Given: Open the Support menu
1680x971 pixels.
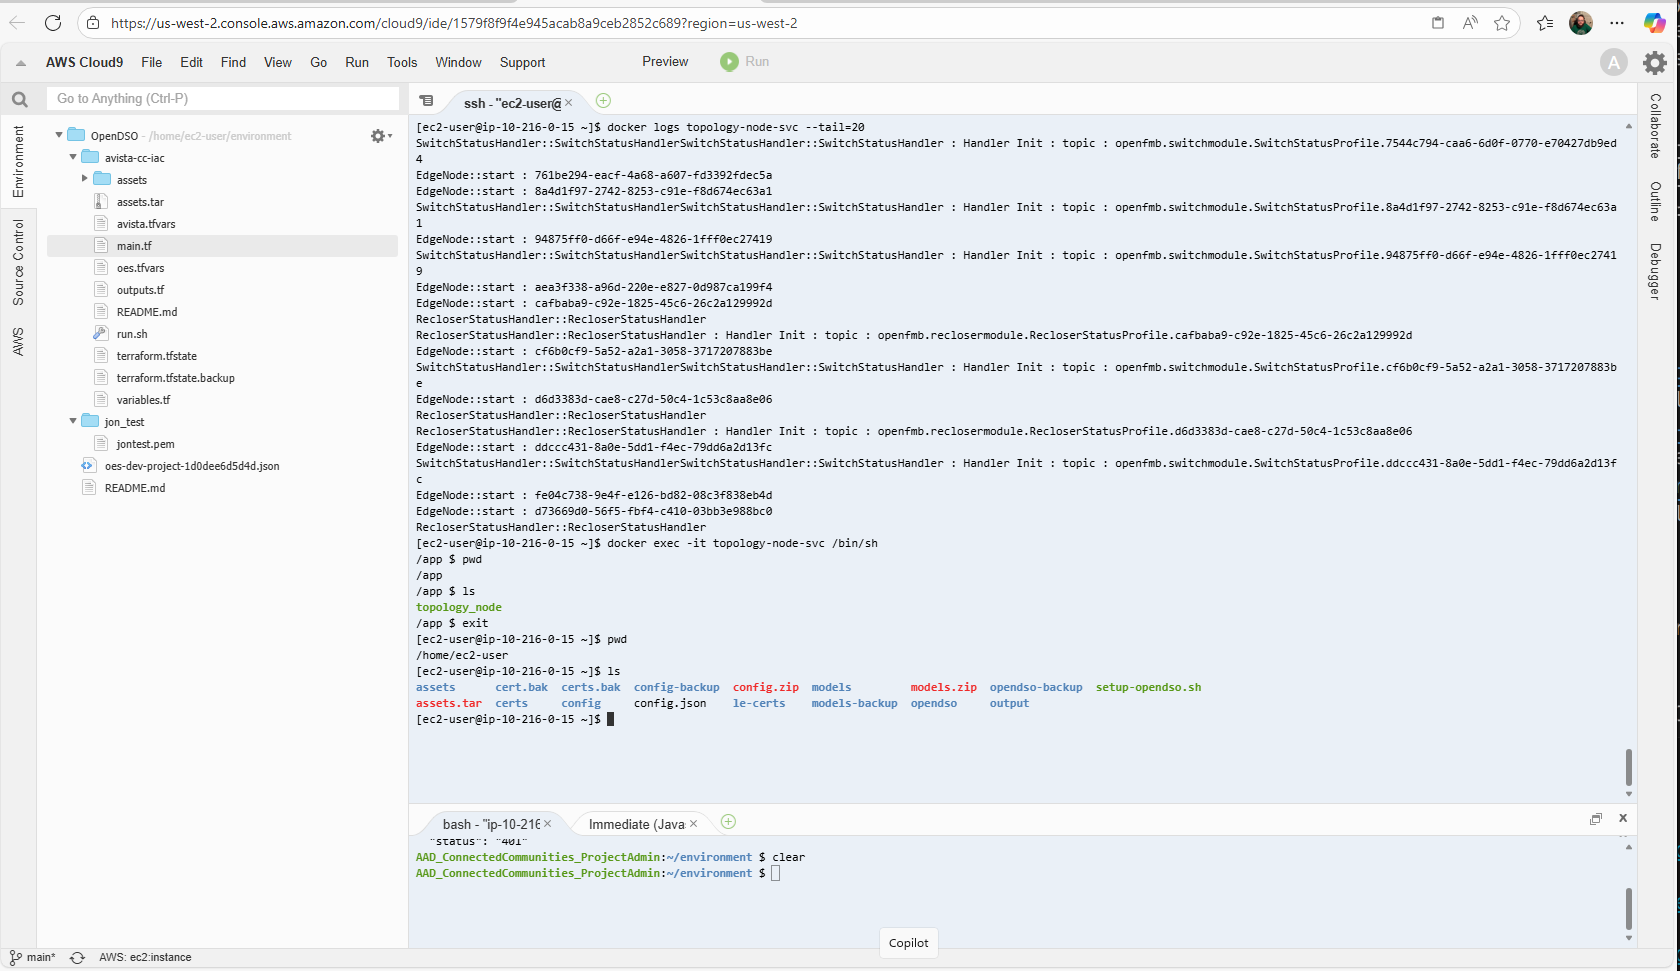Looking at the screenshot, I should click(522, 62).
